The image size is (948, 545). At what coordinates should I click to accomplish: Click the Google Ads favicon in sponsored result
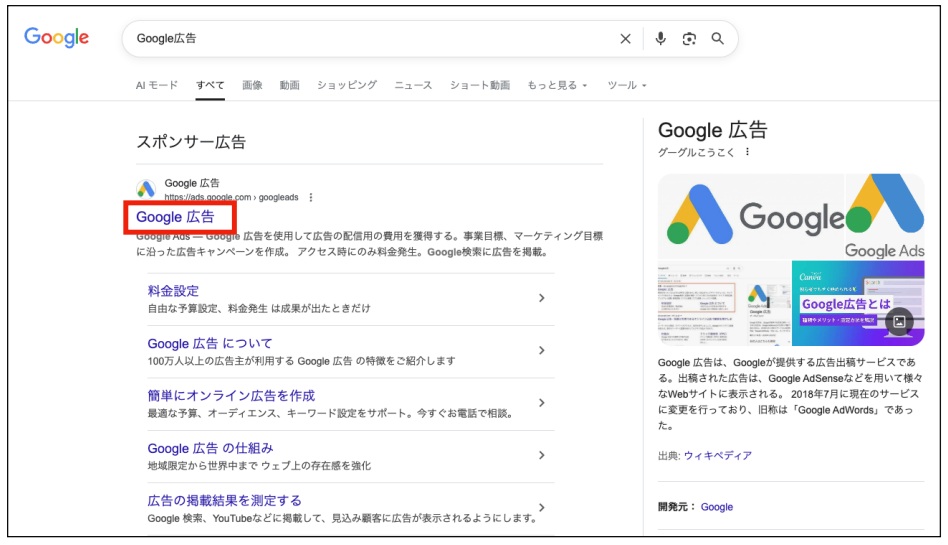point(146,190)
